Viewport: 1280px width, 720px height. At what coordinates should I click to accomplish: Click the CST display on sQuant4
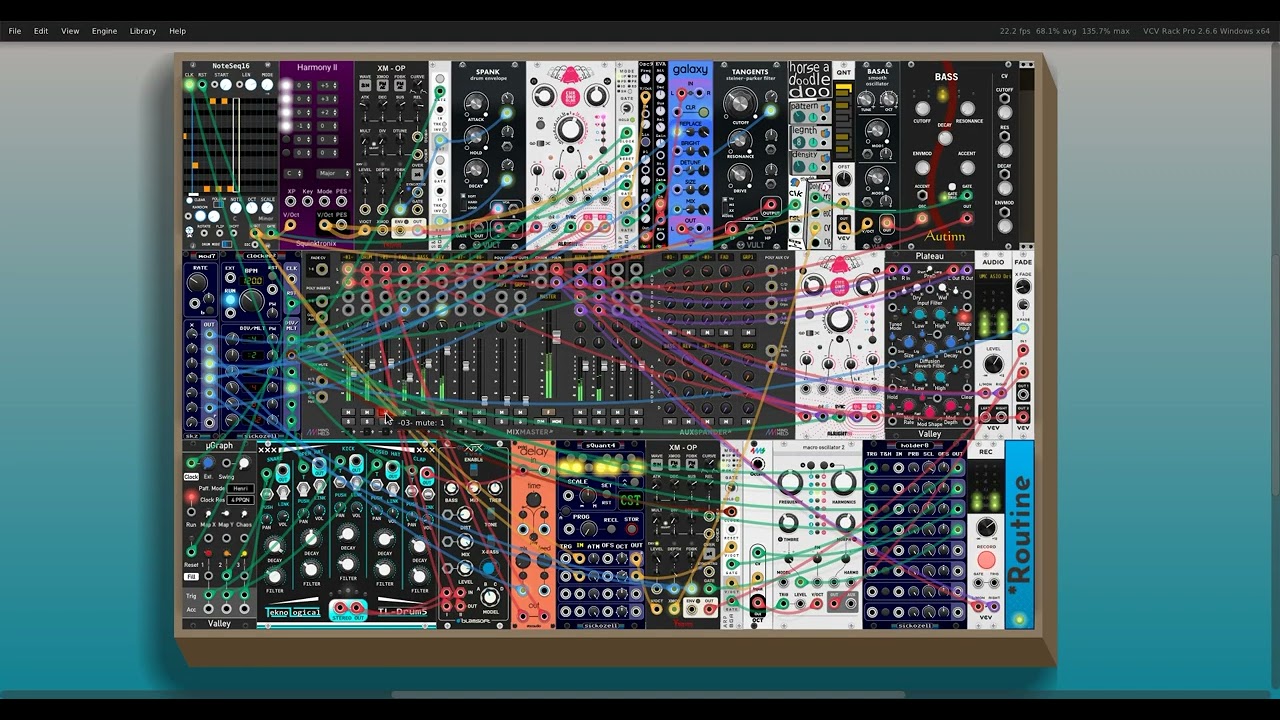[x=630, y=500]
